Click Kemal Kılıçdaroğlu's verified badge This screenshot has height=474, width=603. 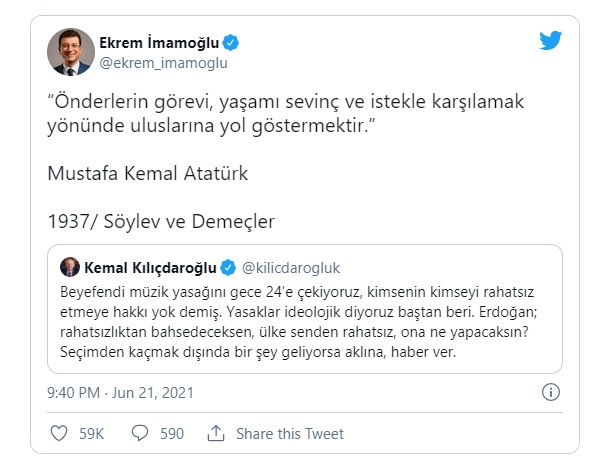(x=228, y=268)
